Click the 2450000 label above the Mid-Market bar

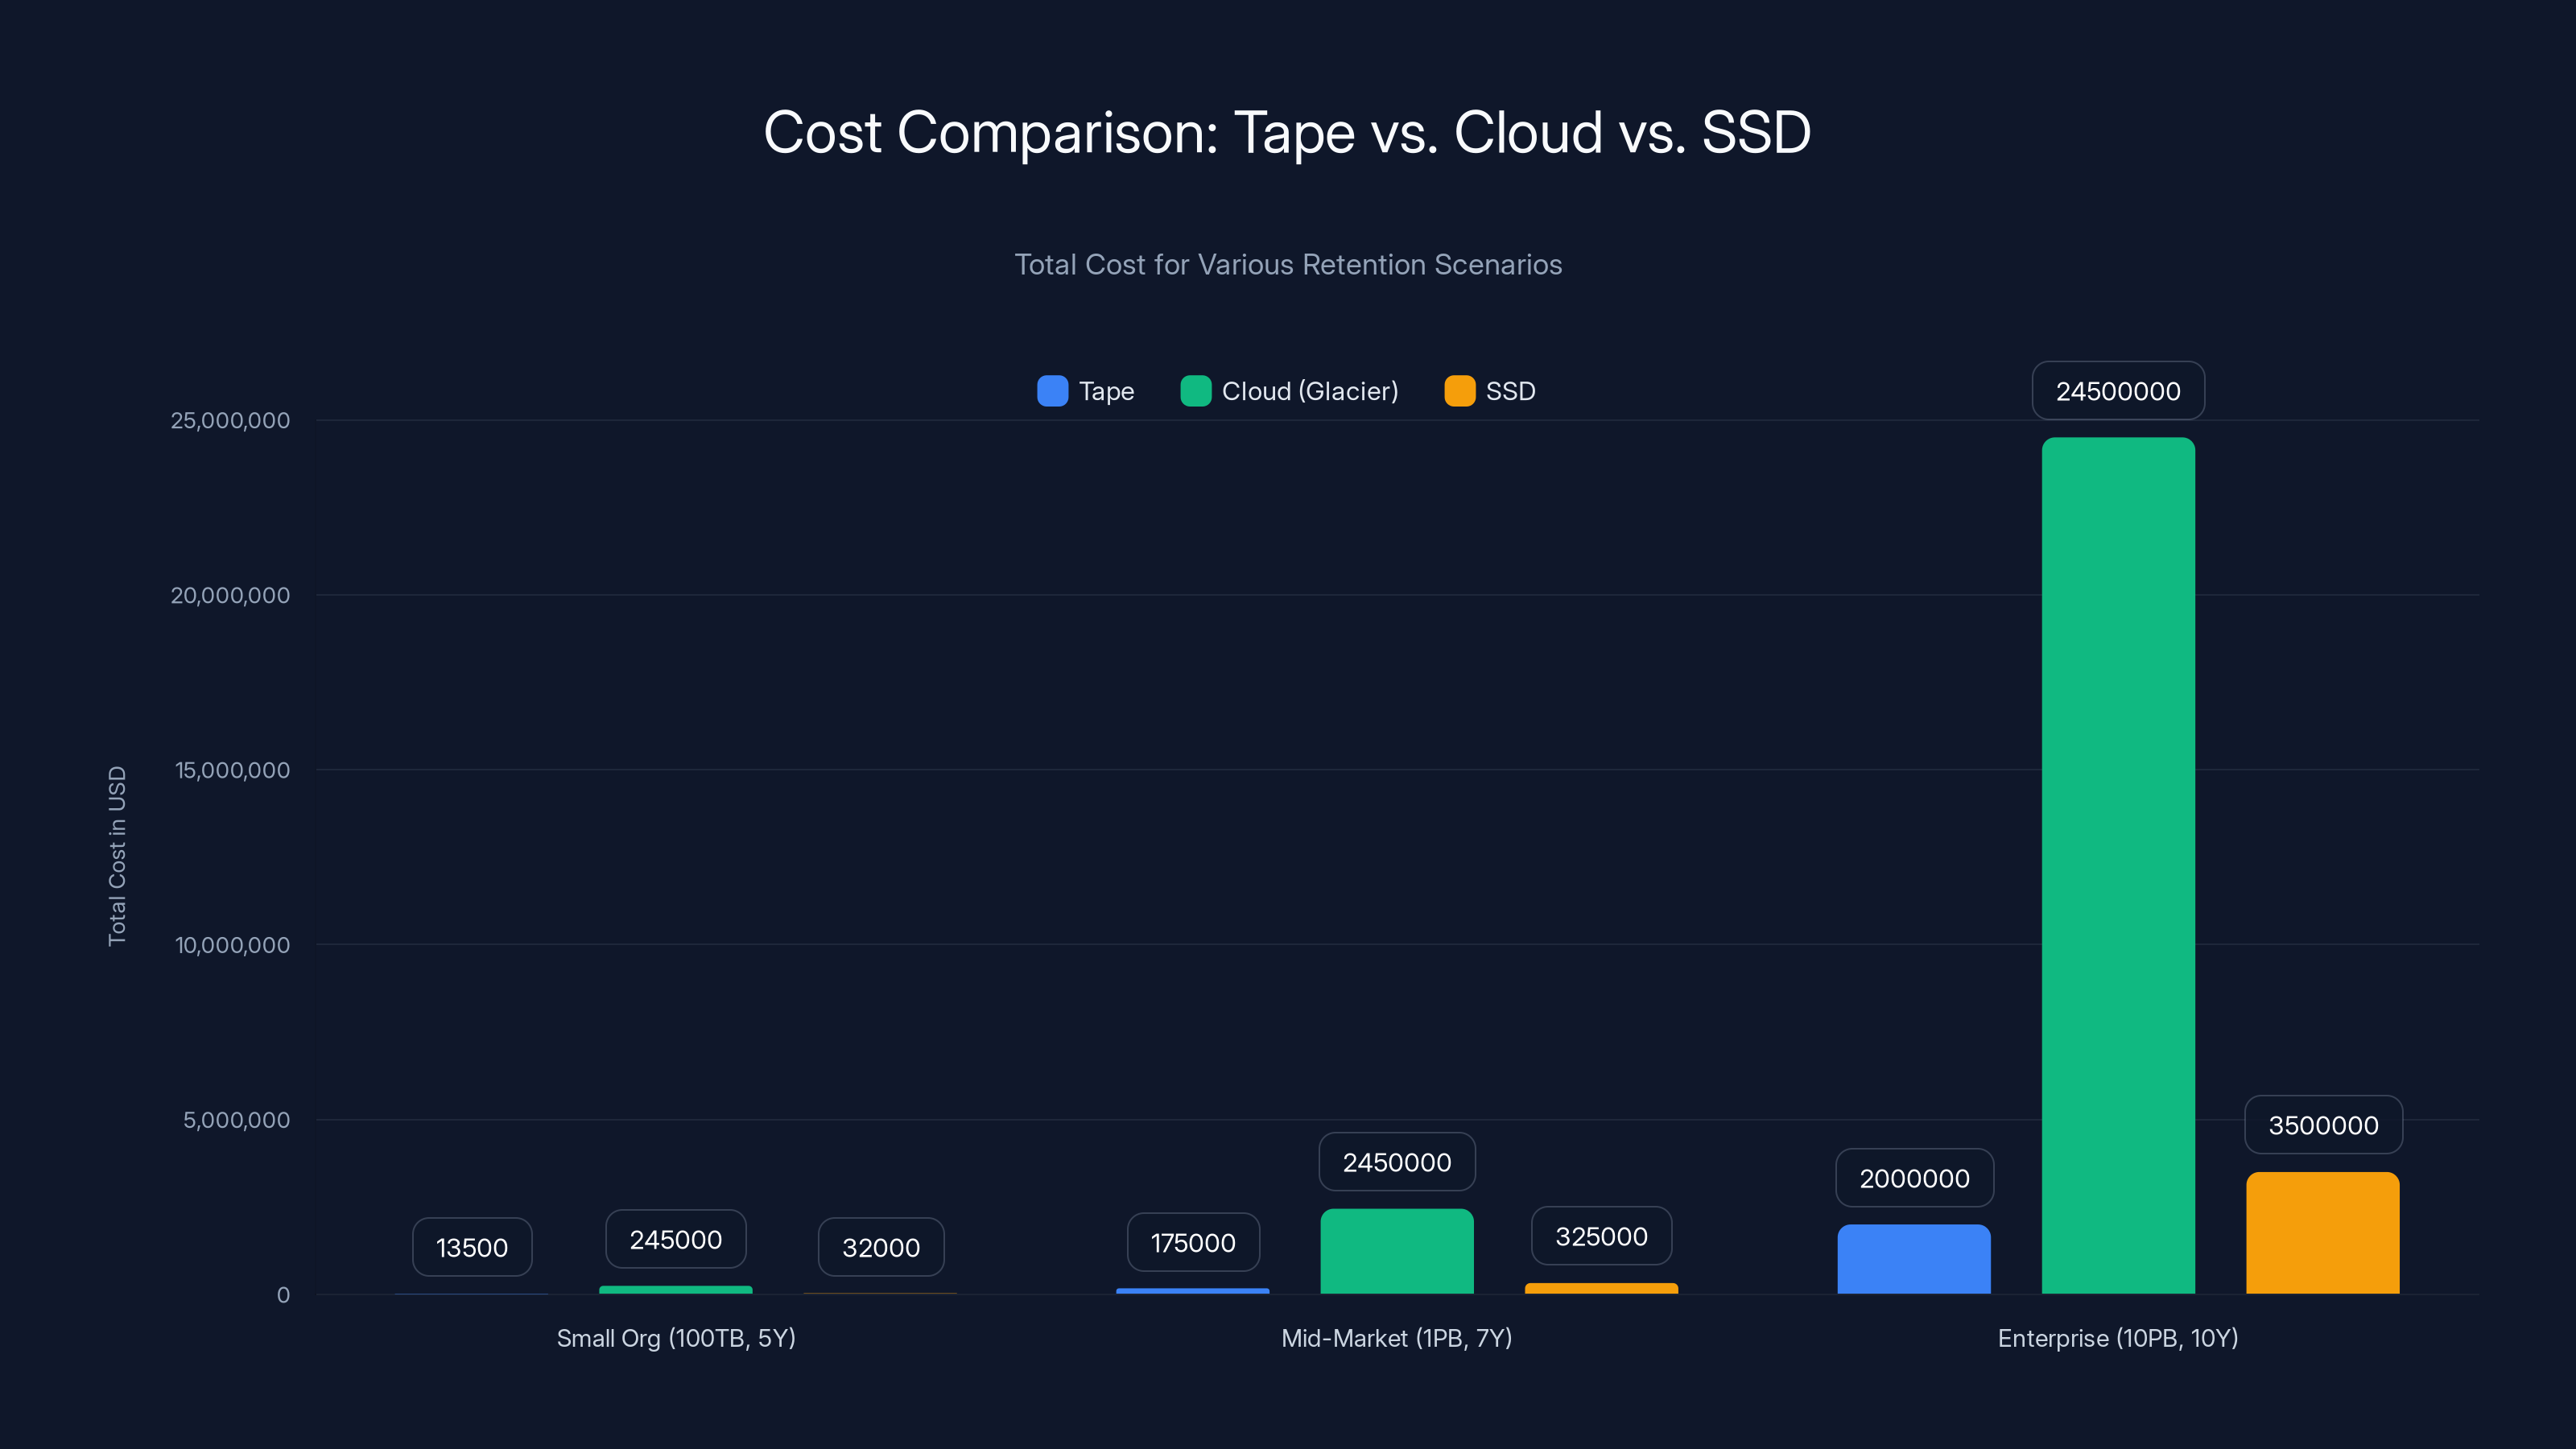pos(1397,1162)
